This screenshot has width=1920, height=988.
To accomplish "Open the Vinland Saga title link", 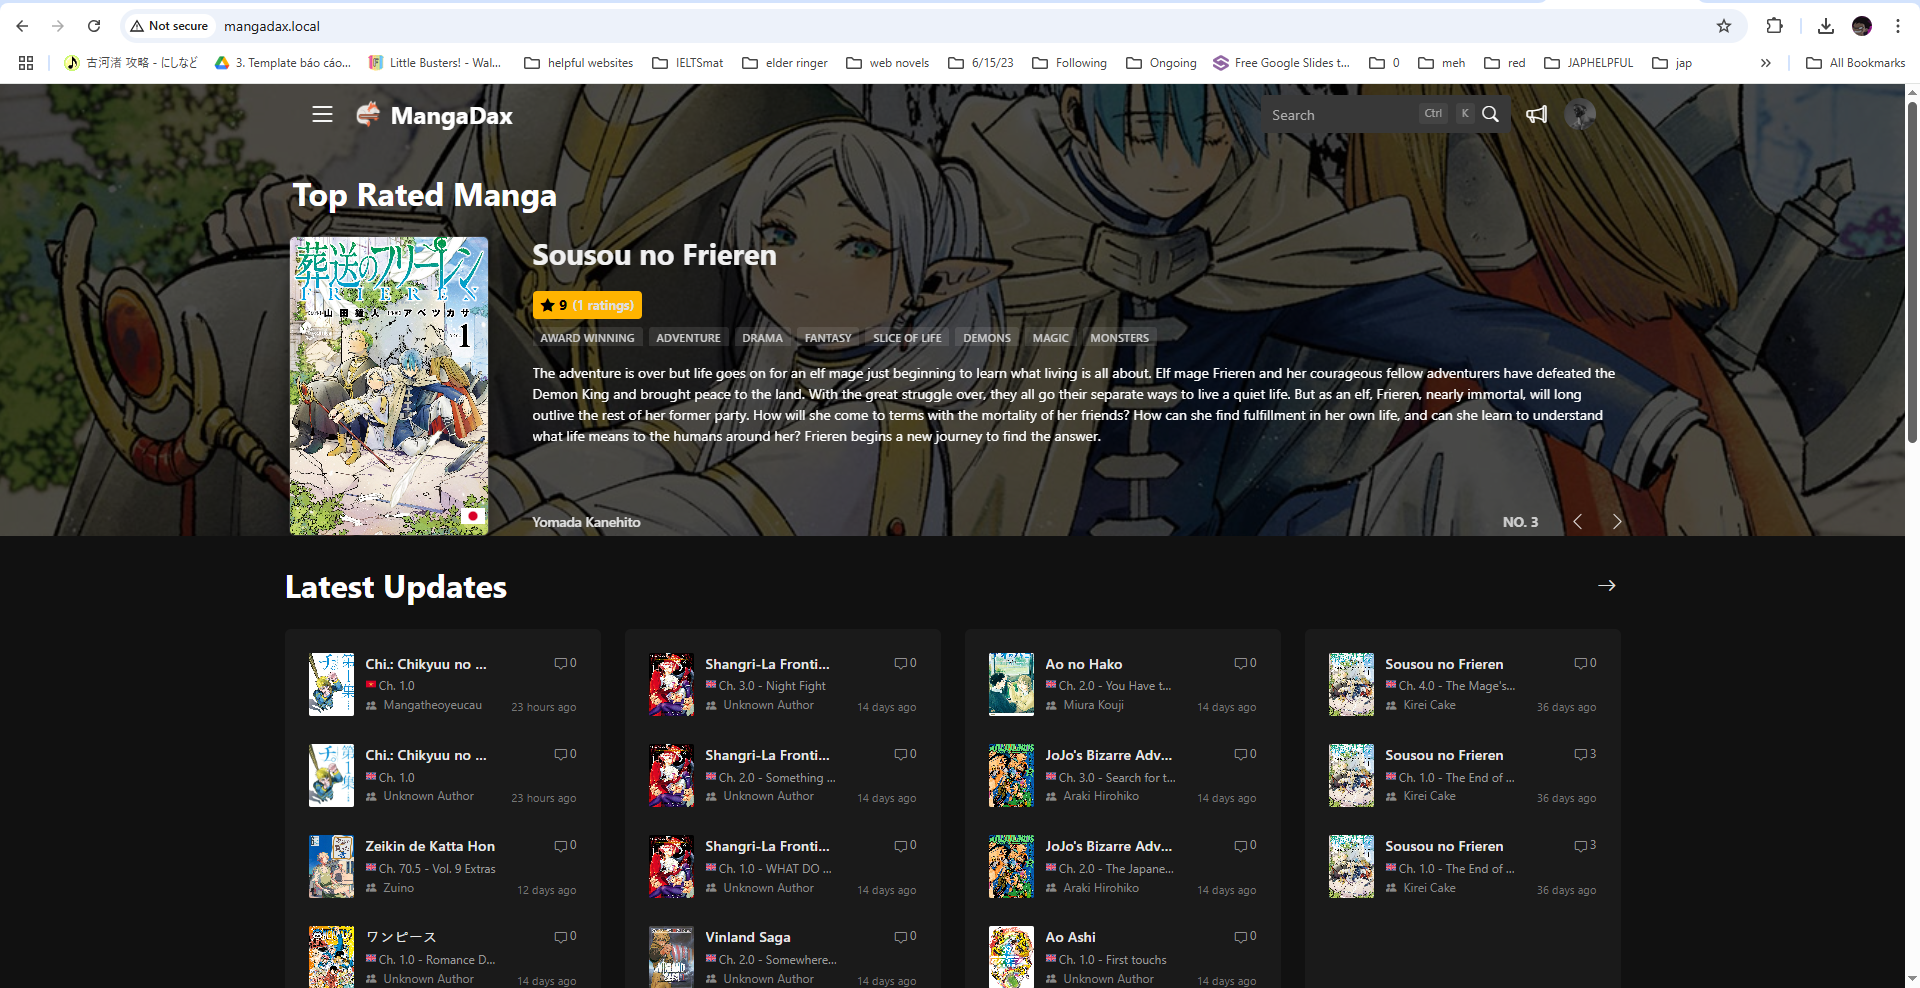I will tap(748, 937).
